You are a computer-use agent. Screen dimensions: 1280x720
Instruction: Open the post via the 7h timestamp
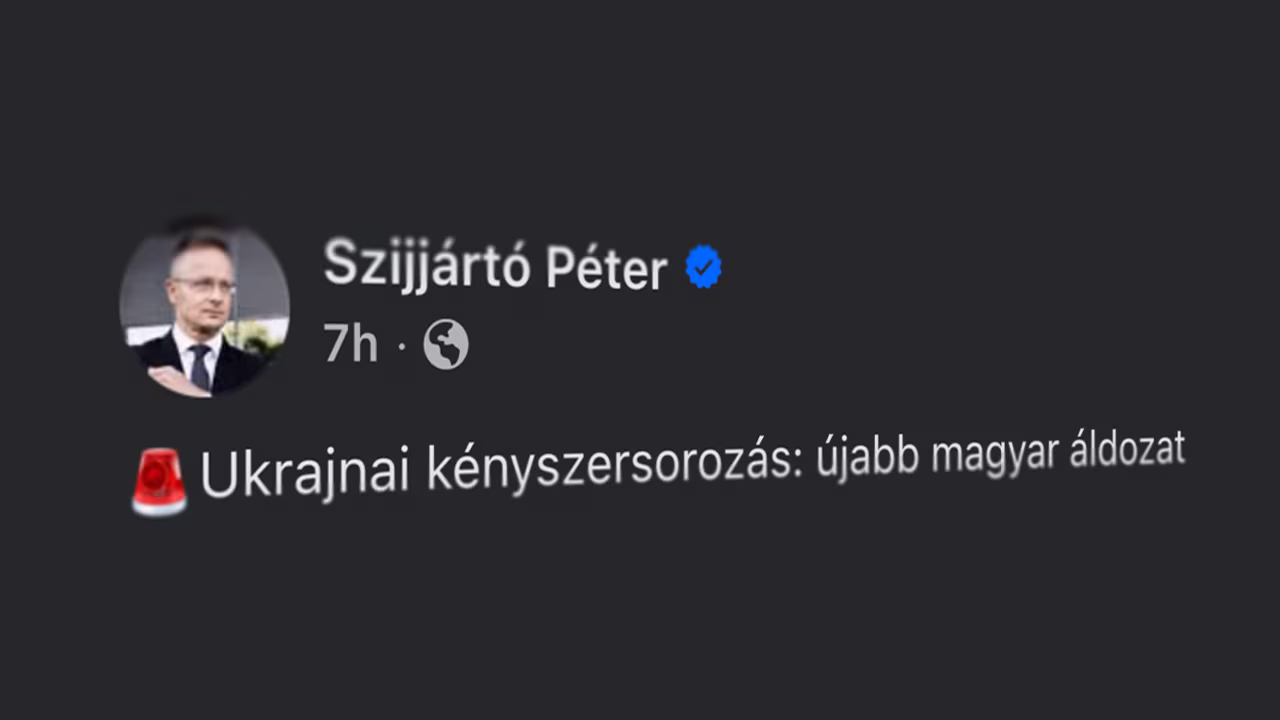click(x=350, y=346)
